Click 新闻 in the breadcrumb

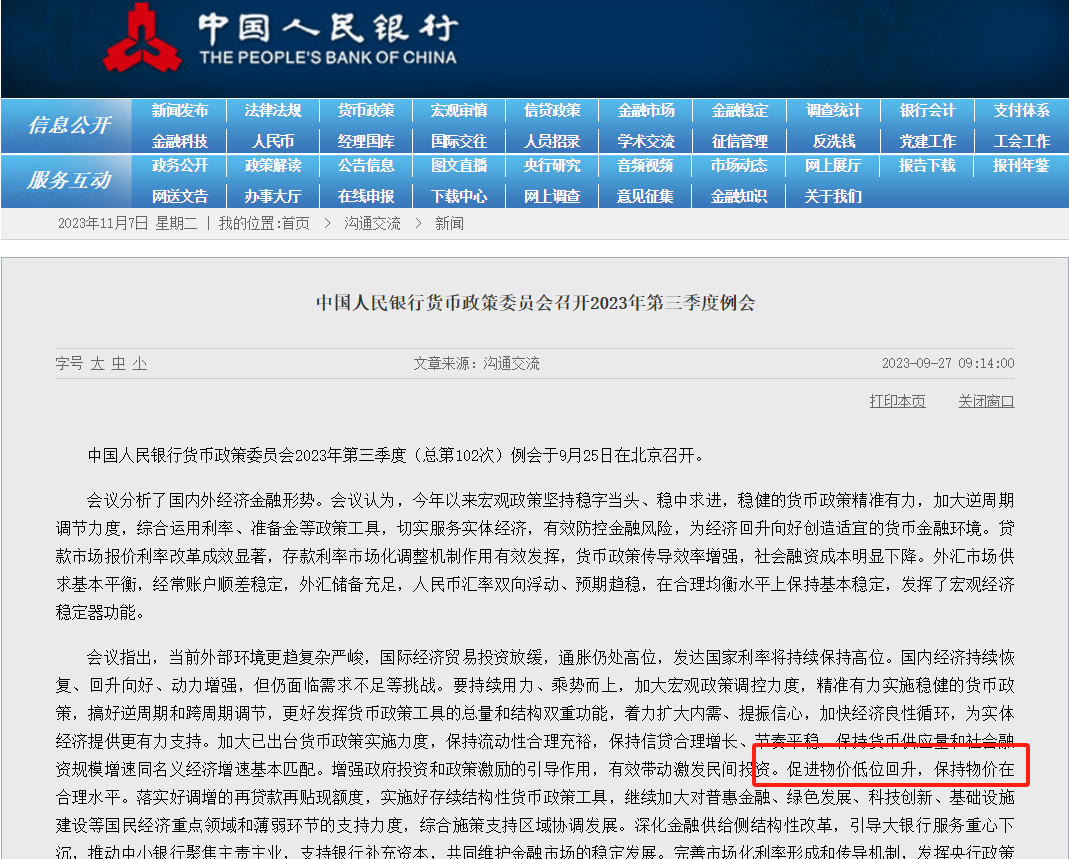coord(449,224)
